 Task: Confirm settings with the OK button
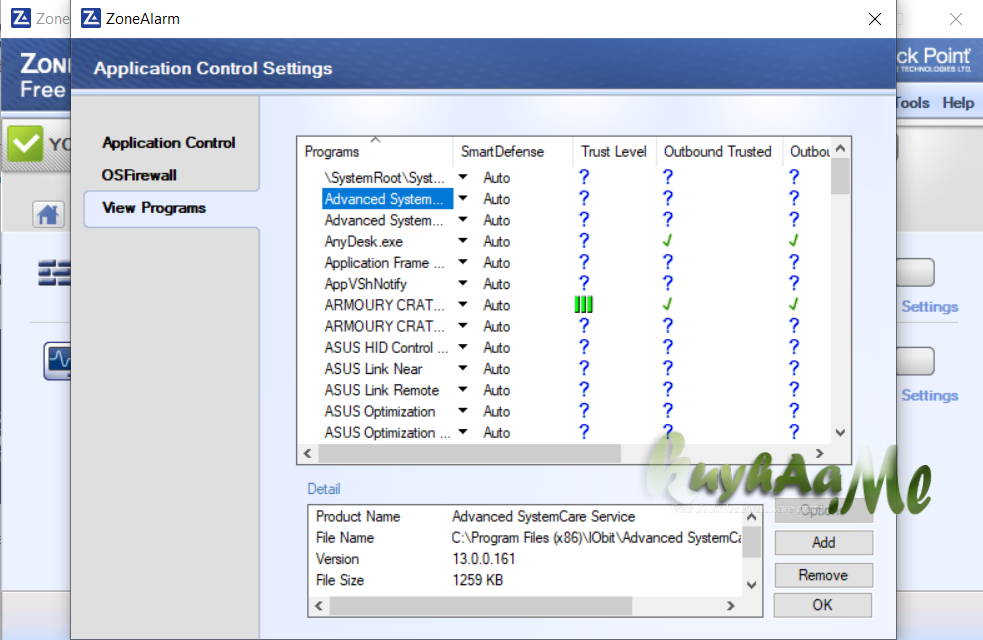(823, 605)
